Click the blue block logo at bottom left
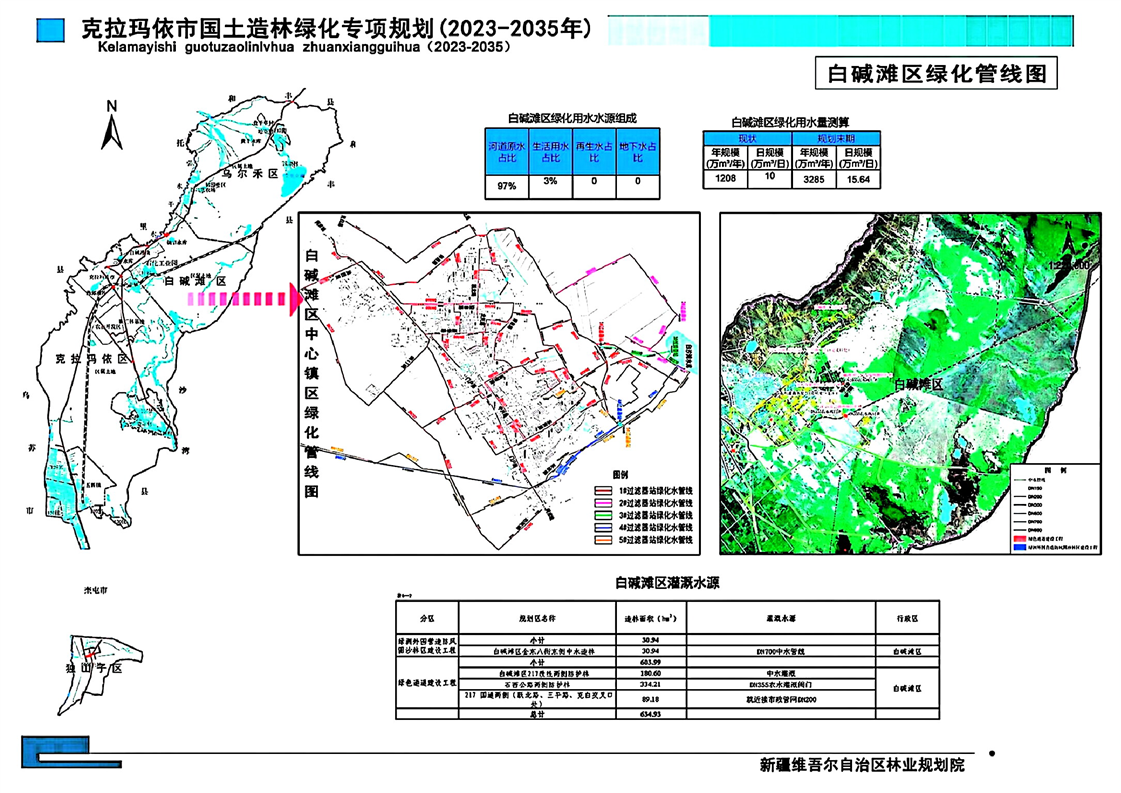Screen dimensions: 1121x793 tap(71, 752)
